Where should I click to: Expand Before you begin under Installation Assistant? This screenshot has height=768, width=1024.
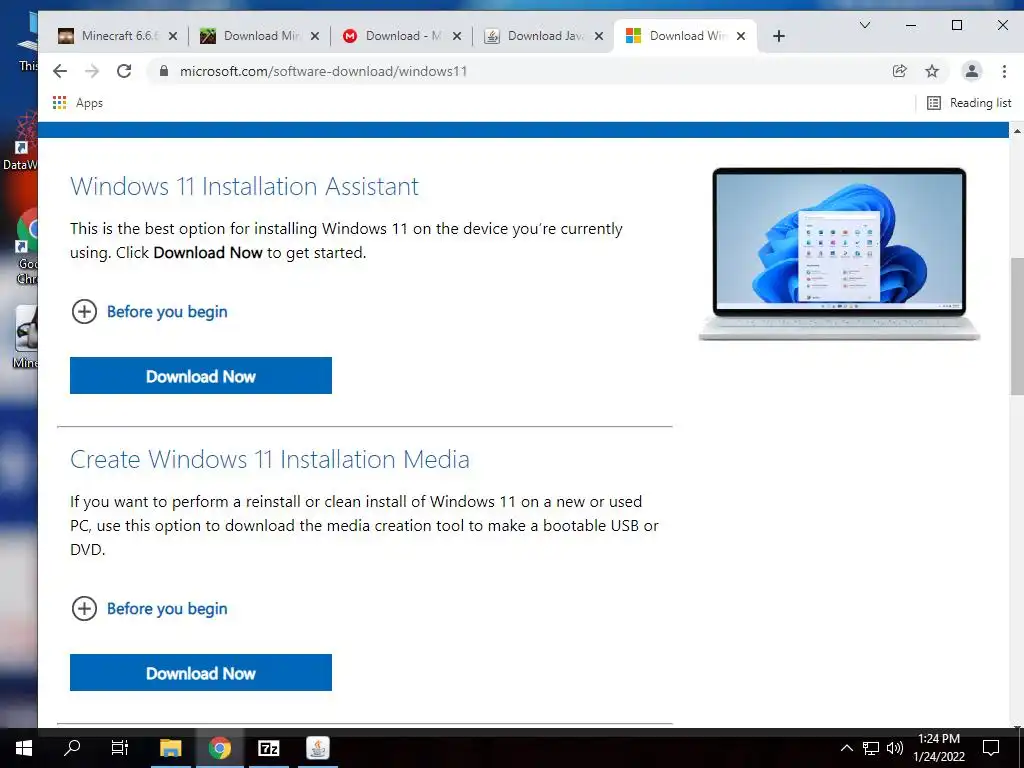coord(150,312)
